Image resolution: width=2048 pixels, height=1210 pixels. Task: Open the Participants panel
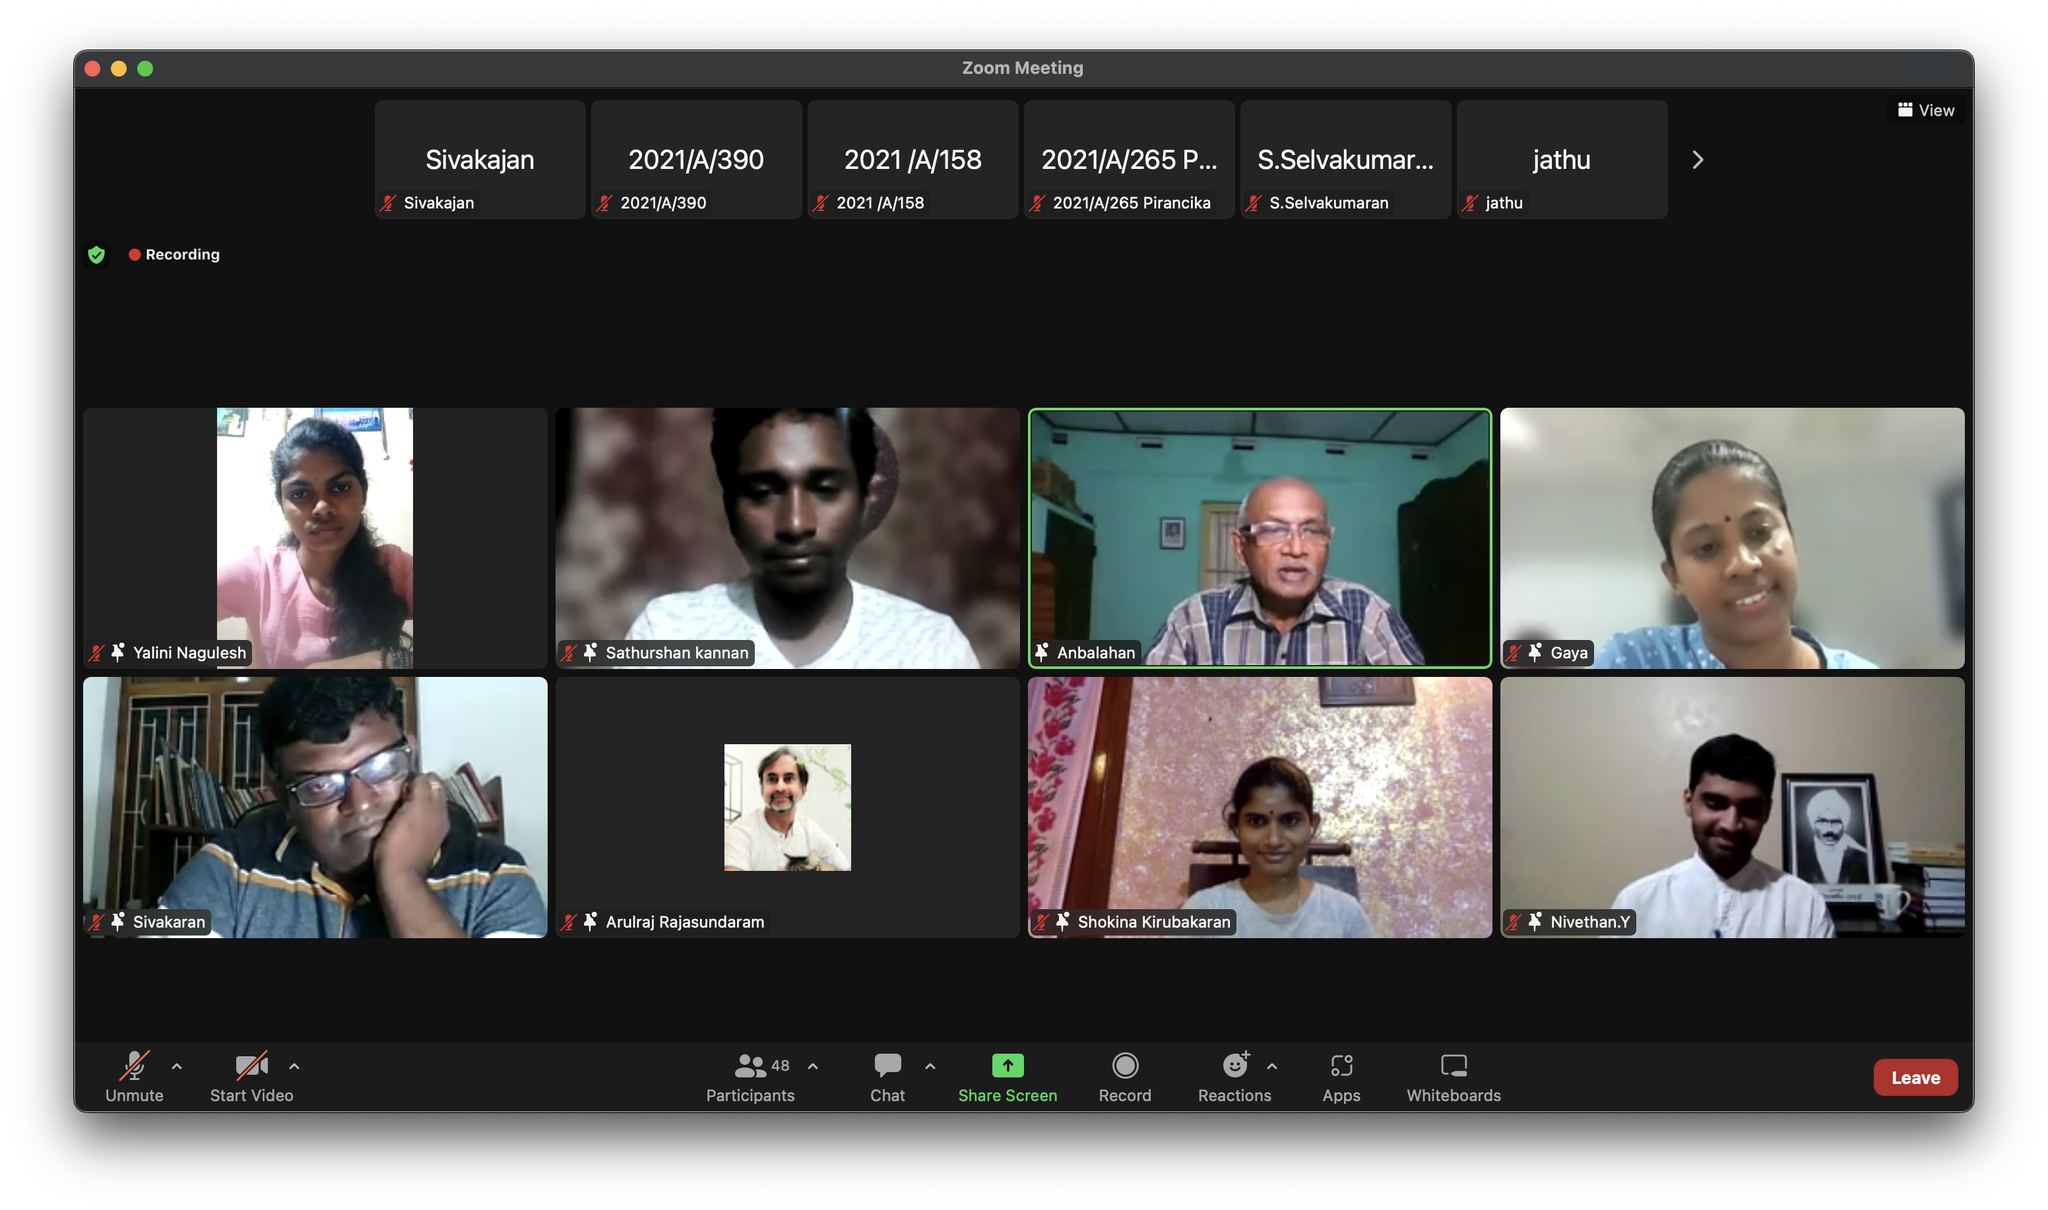[x=750, y=1078]
